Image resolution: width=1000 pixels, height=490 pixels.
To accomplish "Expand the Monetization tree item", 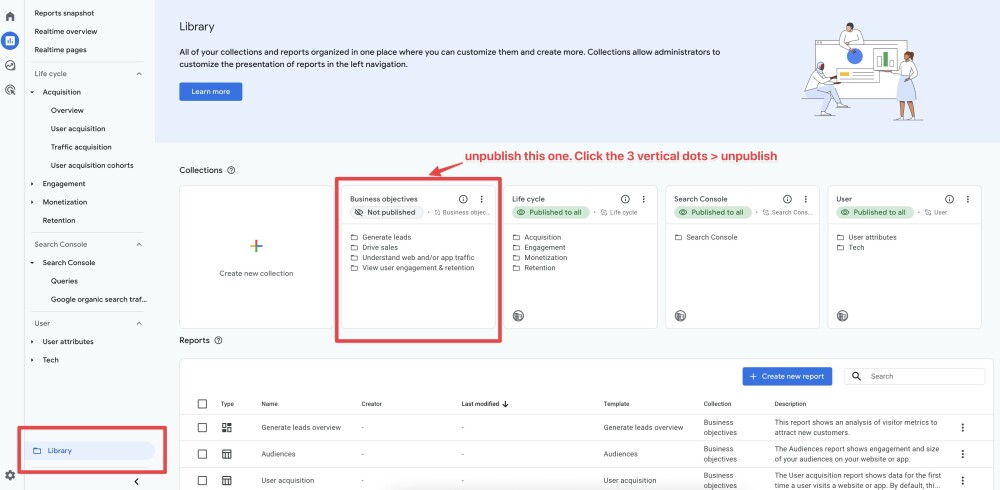I will click(x=33, y=202).
